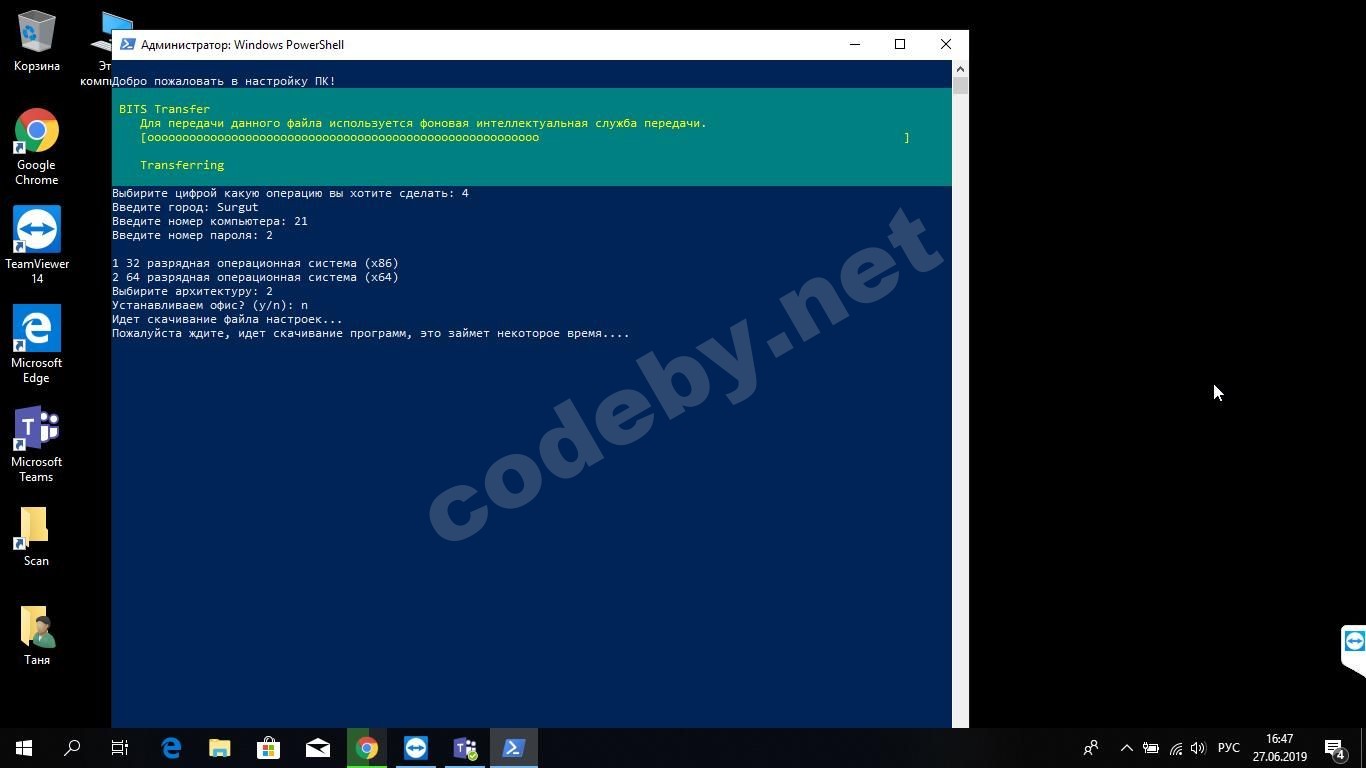Switch input language via РУС indicator
Screen dimensions: 1366x768
click(1229, 748)
